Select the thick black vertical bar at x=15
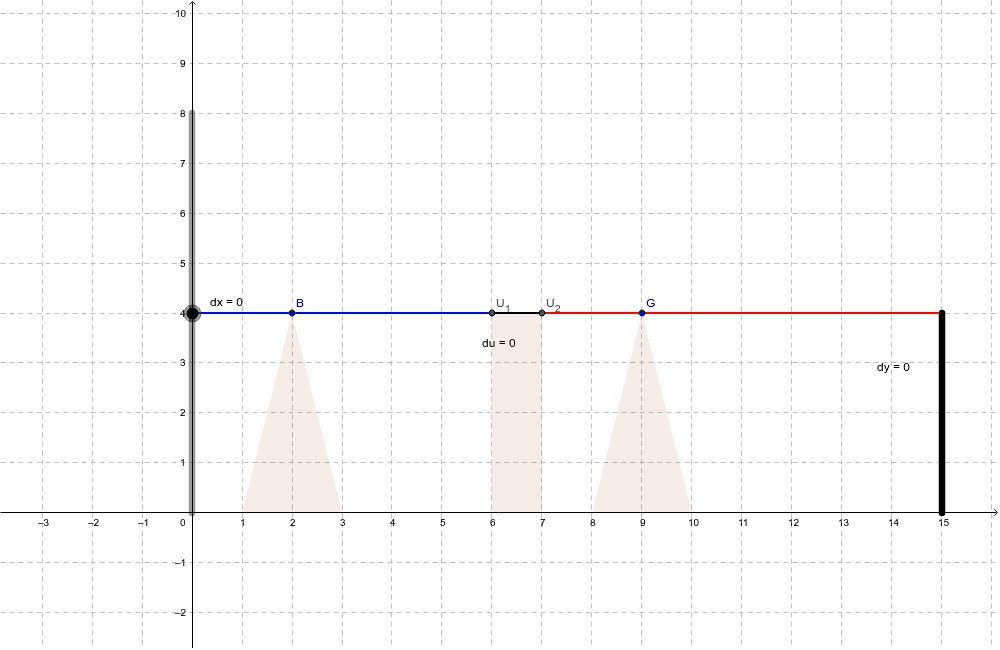The image size is (1000, 650). [x=942, y=412]
